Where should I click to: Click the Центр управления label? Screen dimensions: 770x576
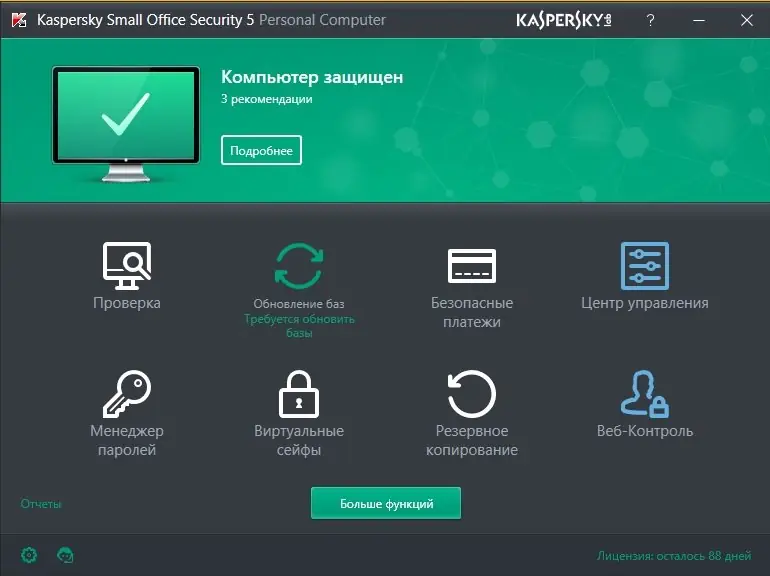click(x=645, y=303)
